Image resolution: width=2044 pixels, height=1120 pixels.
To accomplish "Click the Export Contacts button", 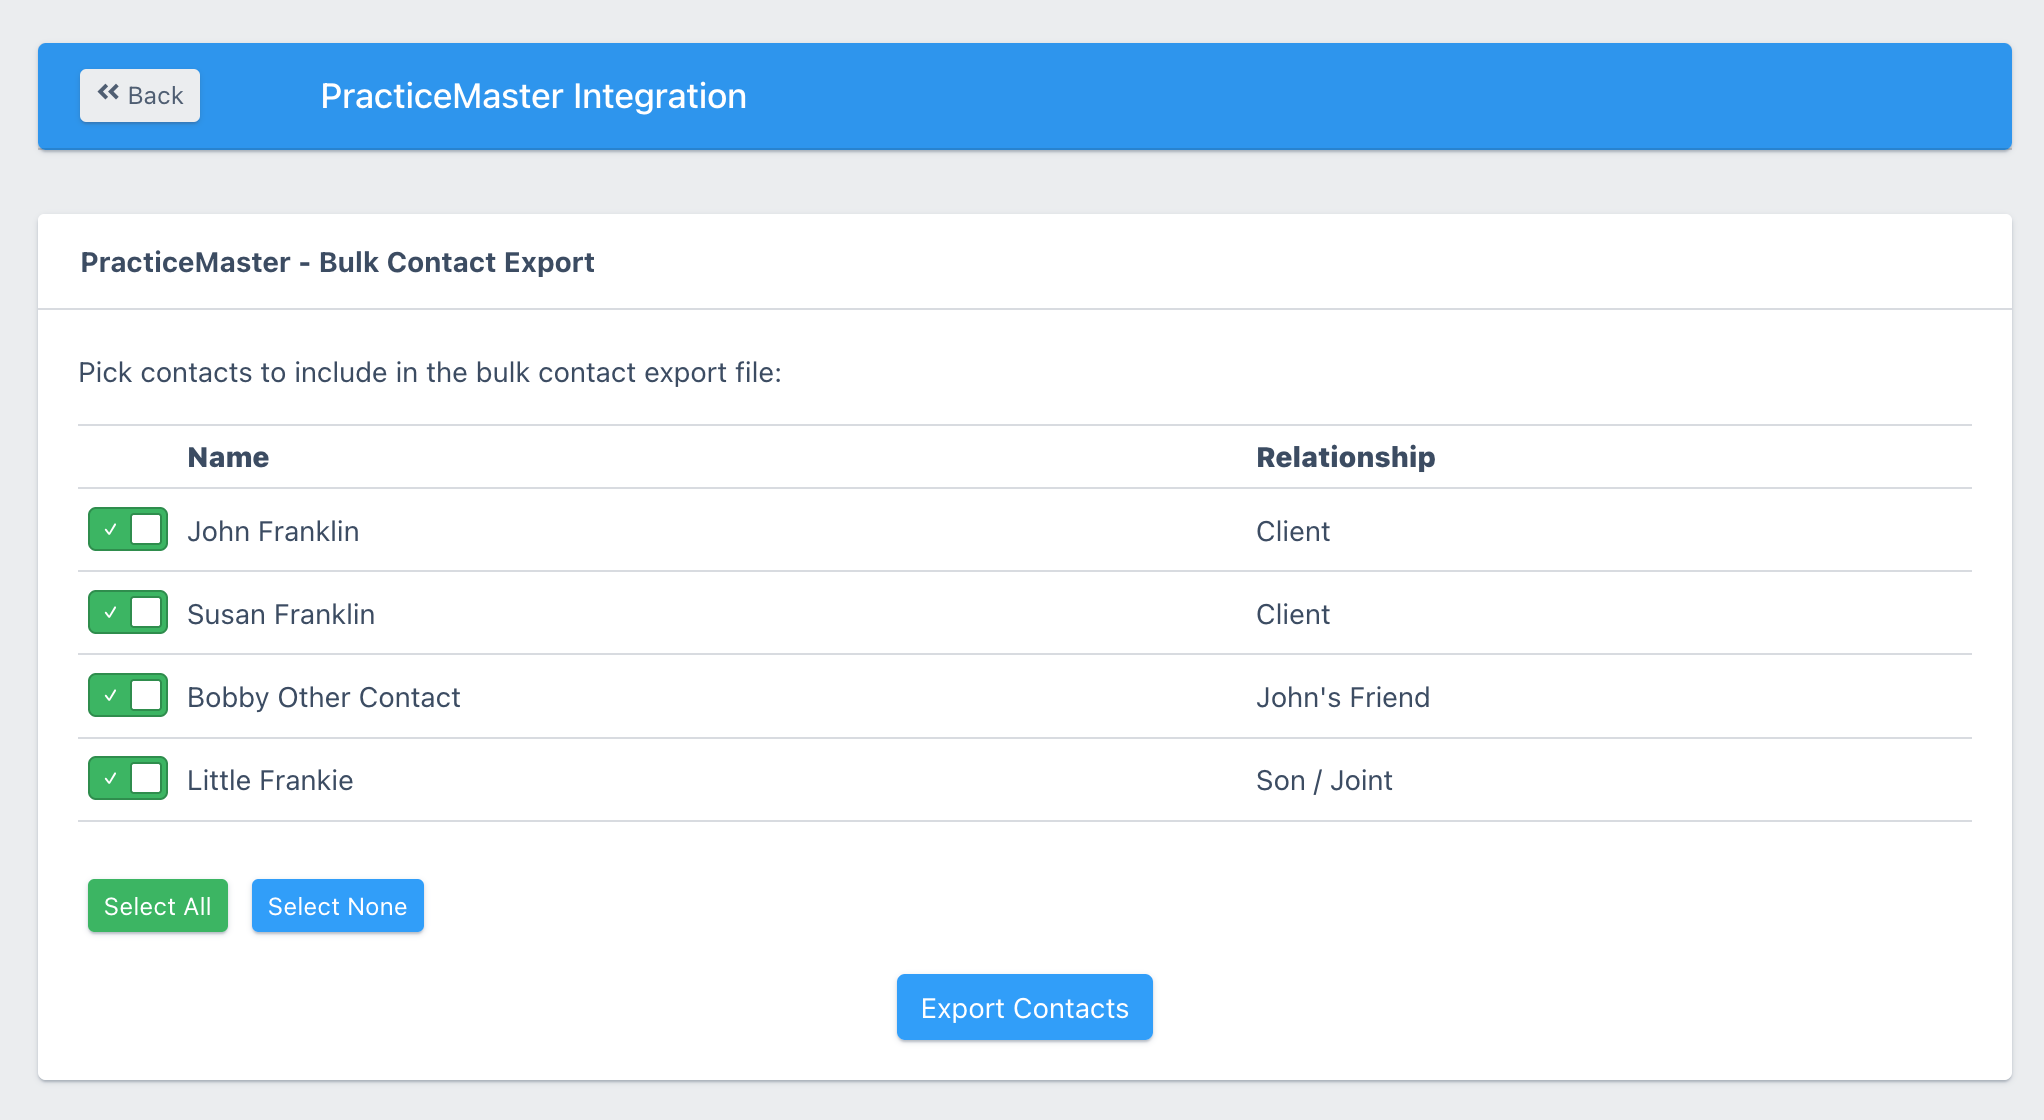I will point(1024,1007).
